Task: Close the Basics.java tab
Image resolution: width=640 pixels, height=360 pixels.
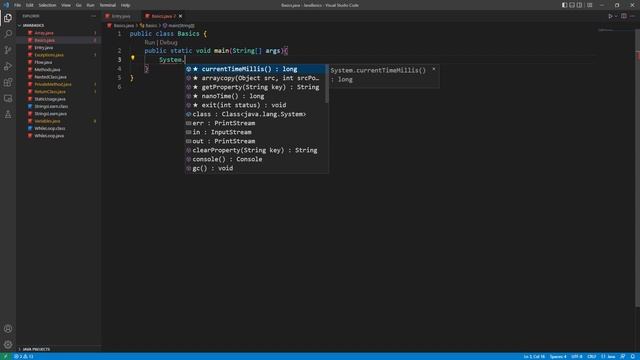Action: tap(180, 16)
